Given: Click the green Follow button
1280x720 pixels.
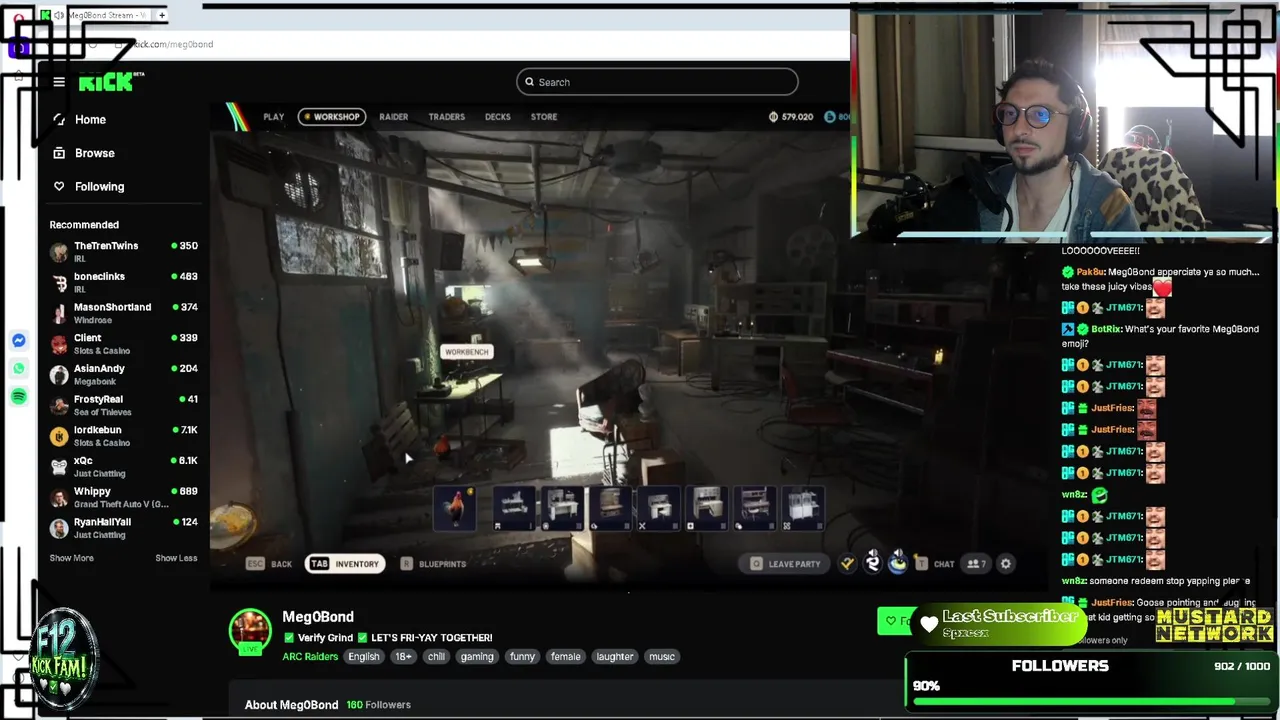Looking at the screenshot, I should point(896,621).
